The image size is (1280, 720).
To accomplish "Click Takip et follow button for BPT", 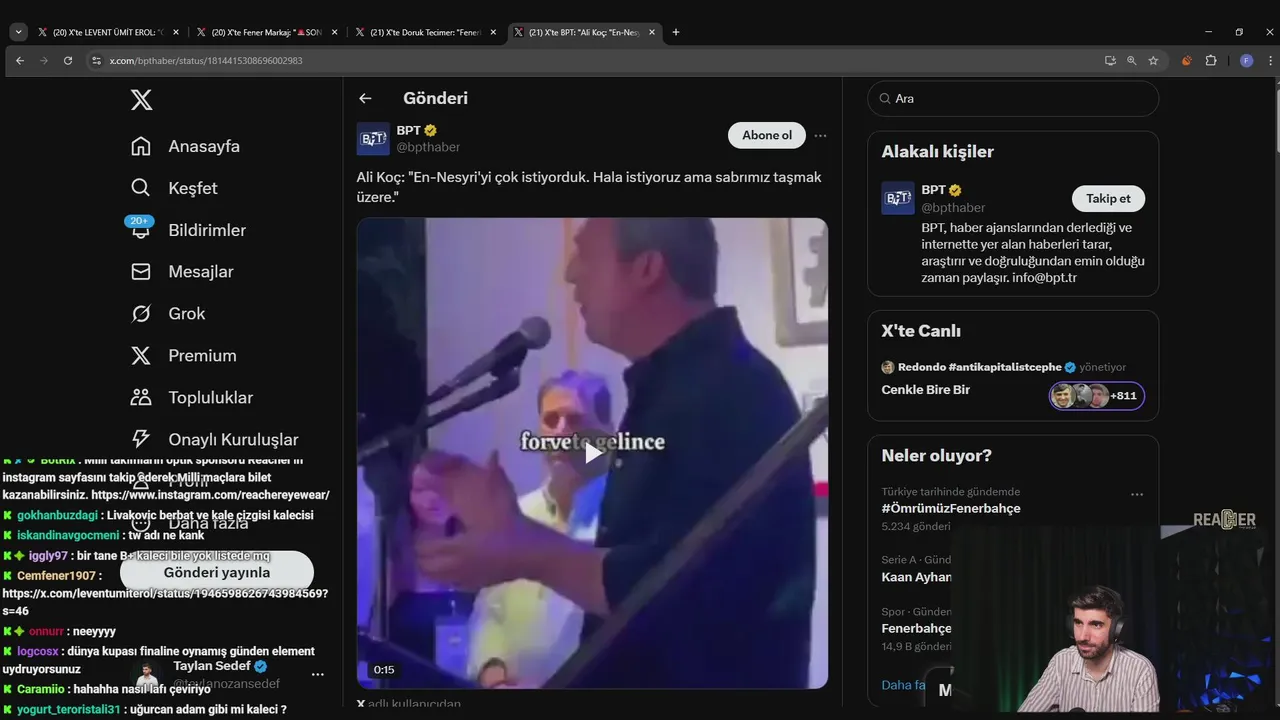I will [x=1108, y=199].
